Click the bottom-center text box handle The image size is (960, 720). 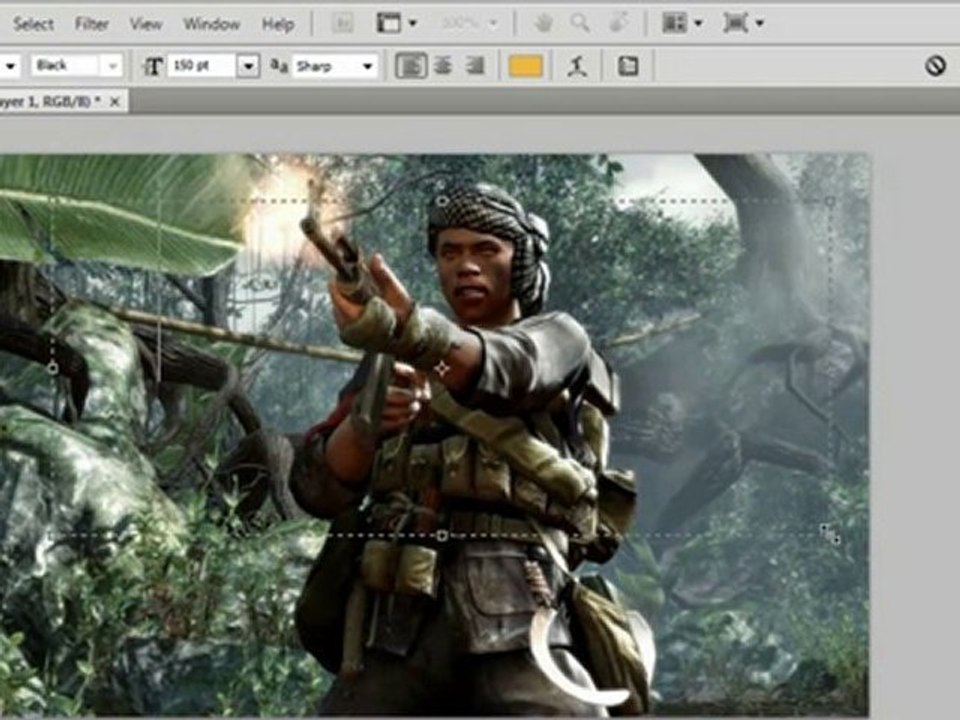coord(442,536)
